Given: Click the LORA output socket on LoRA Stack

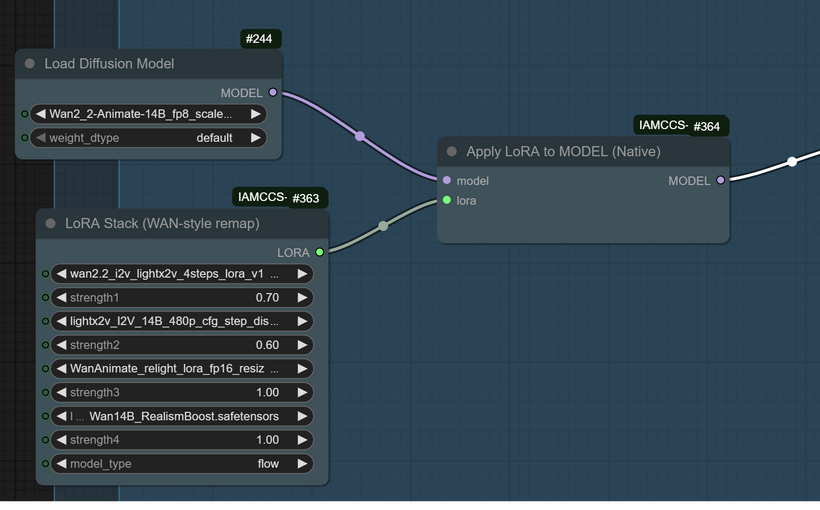Looking at the screenshot, I should [x=319, y=253].
